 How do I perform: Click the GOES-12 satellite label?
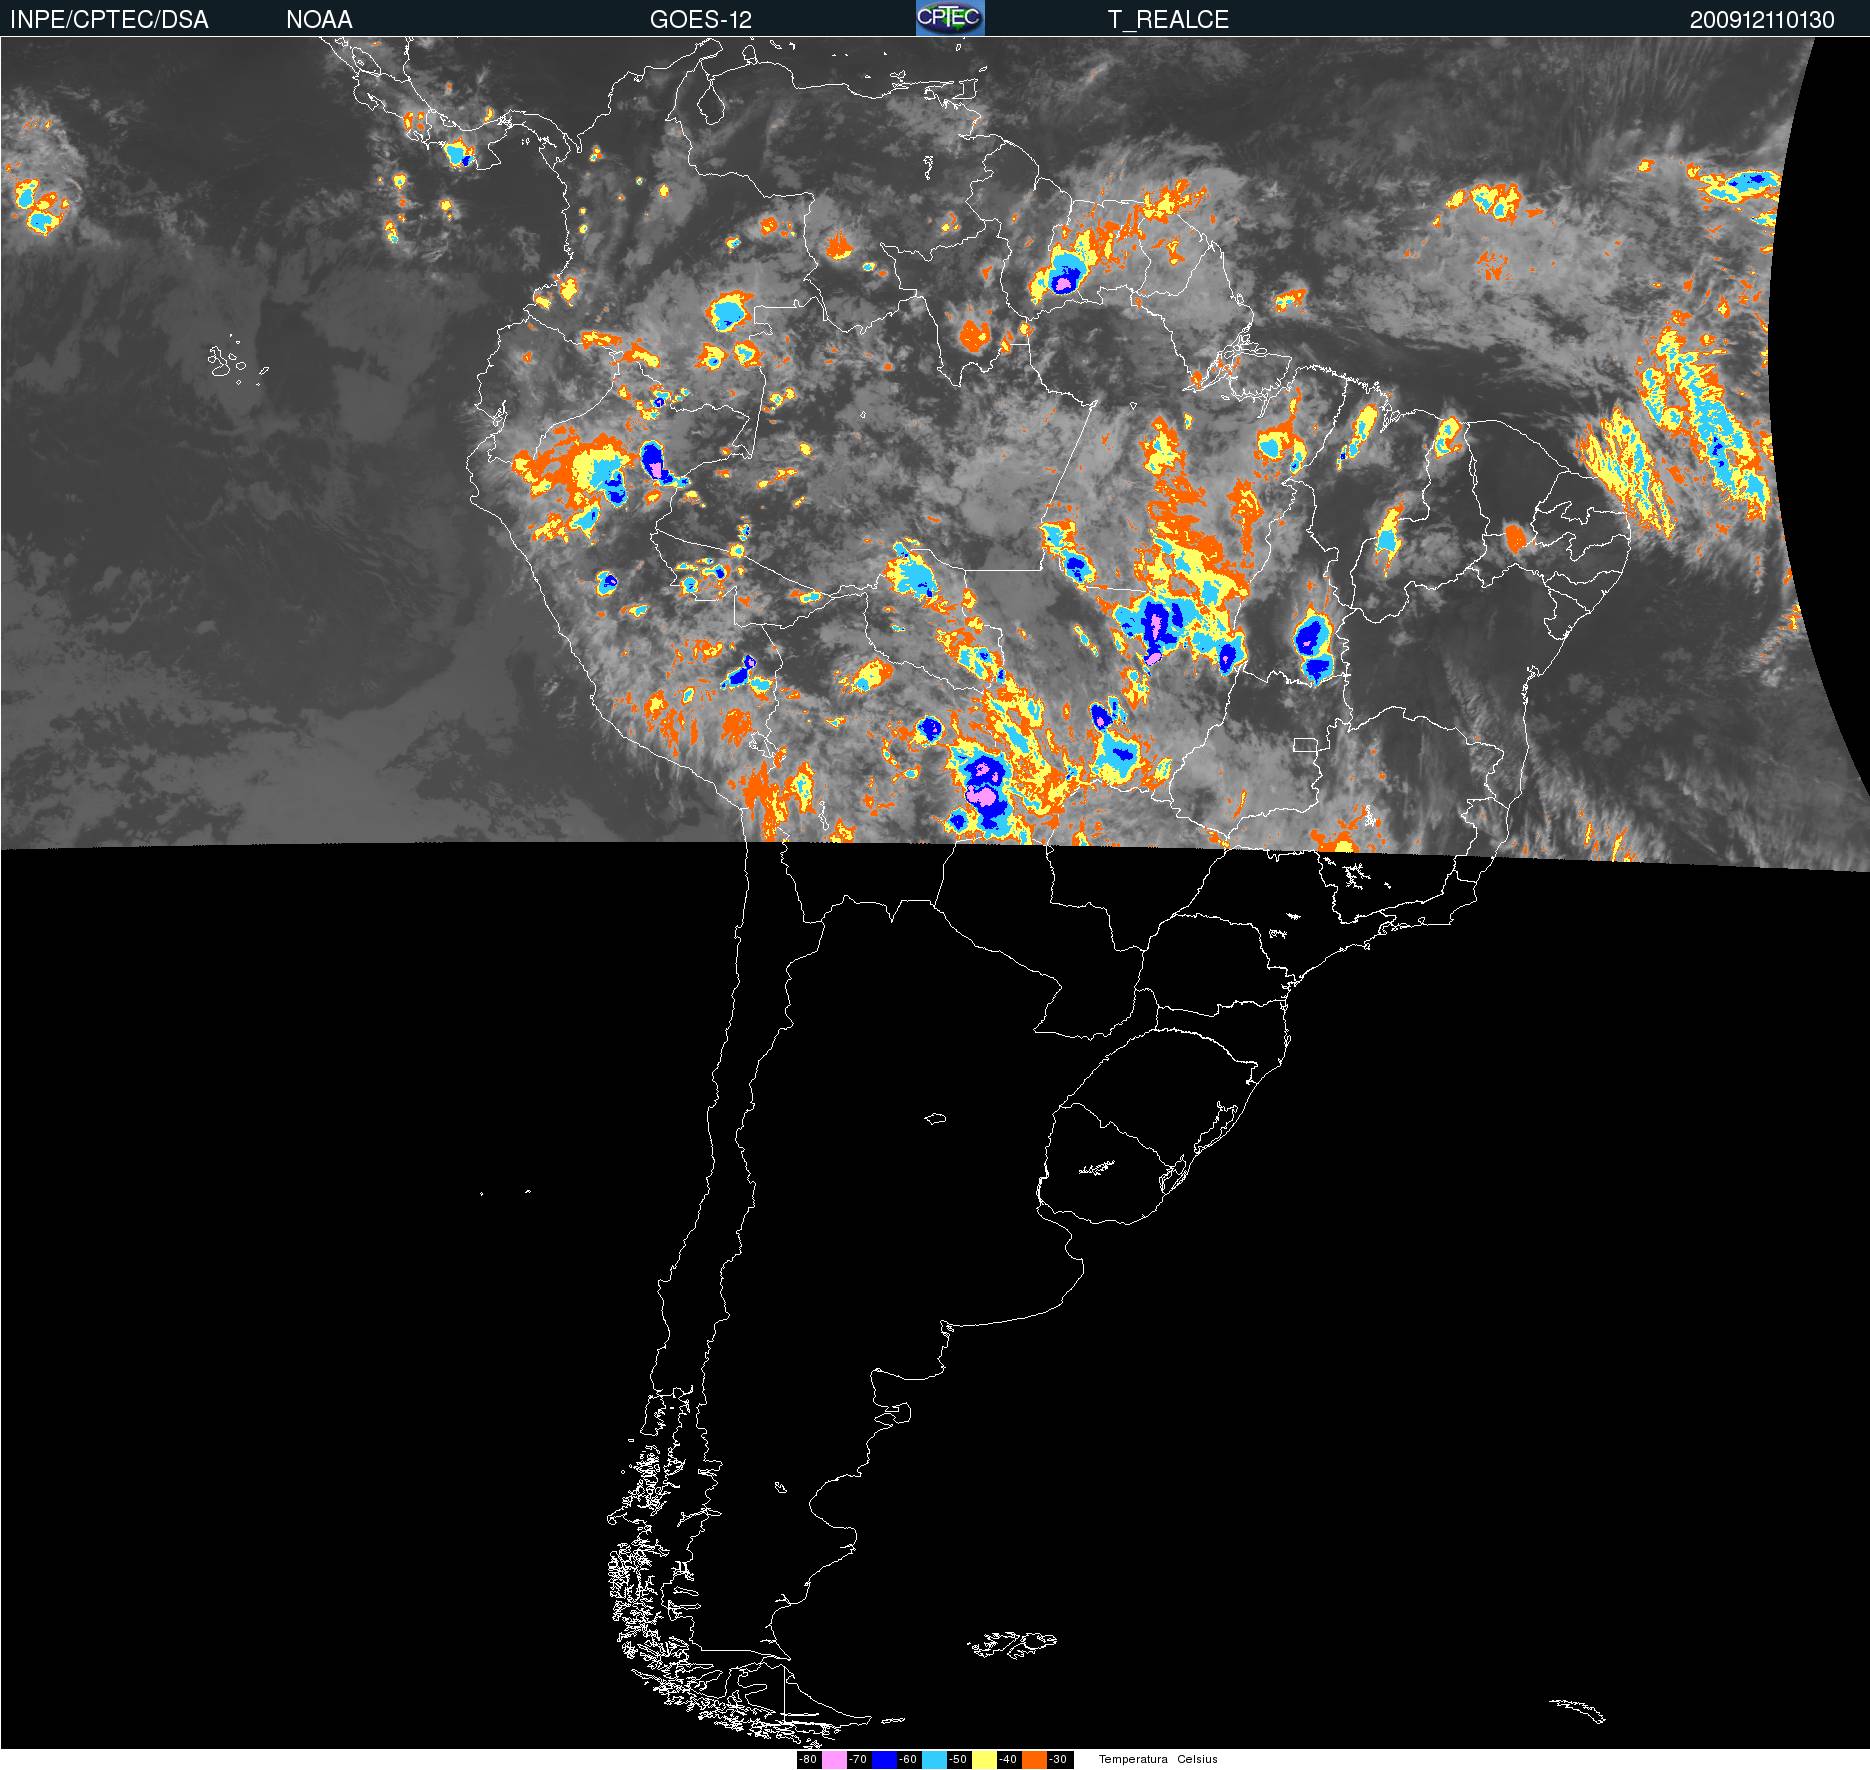(701, 19)
